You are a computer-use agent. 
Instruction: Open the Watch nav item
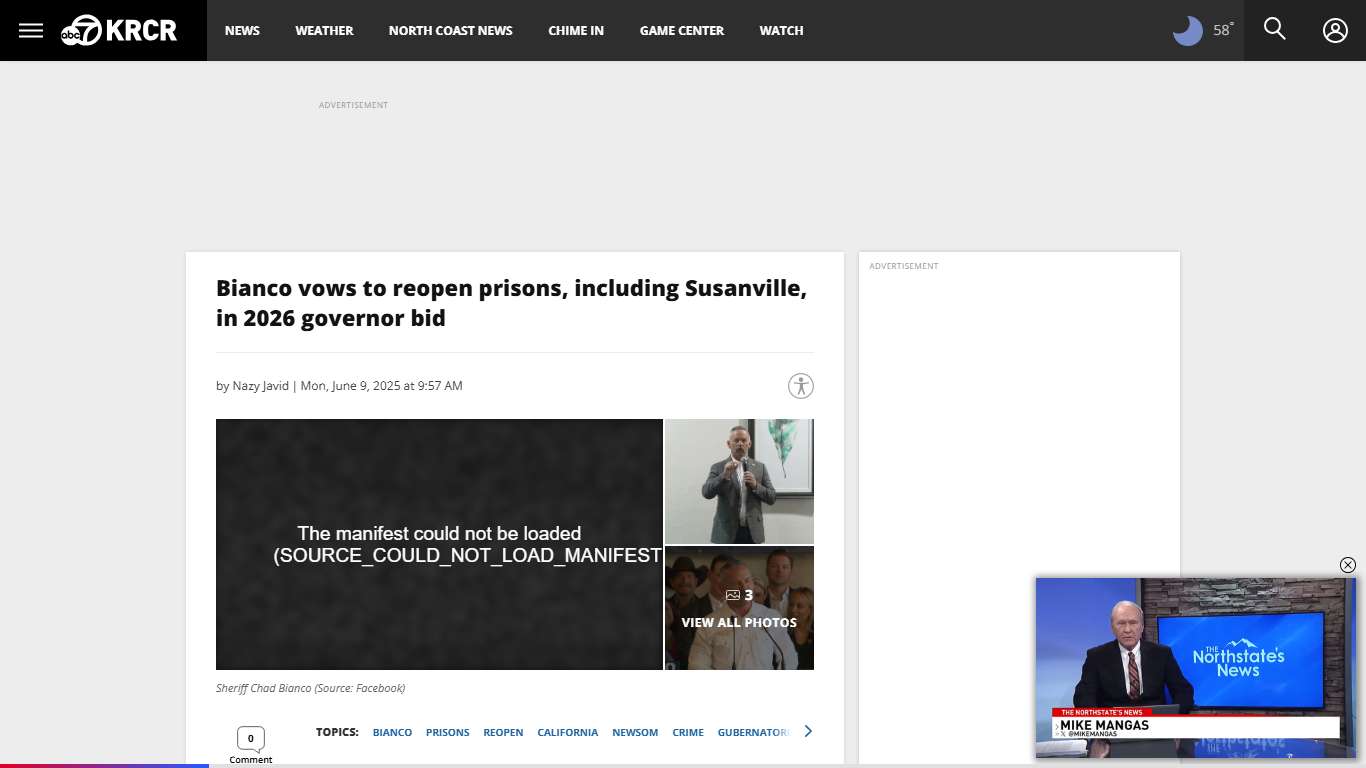(x=781, y=31)
